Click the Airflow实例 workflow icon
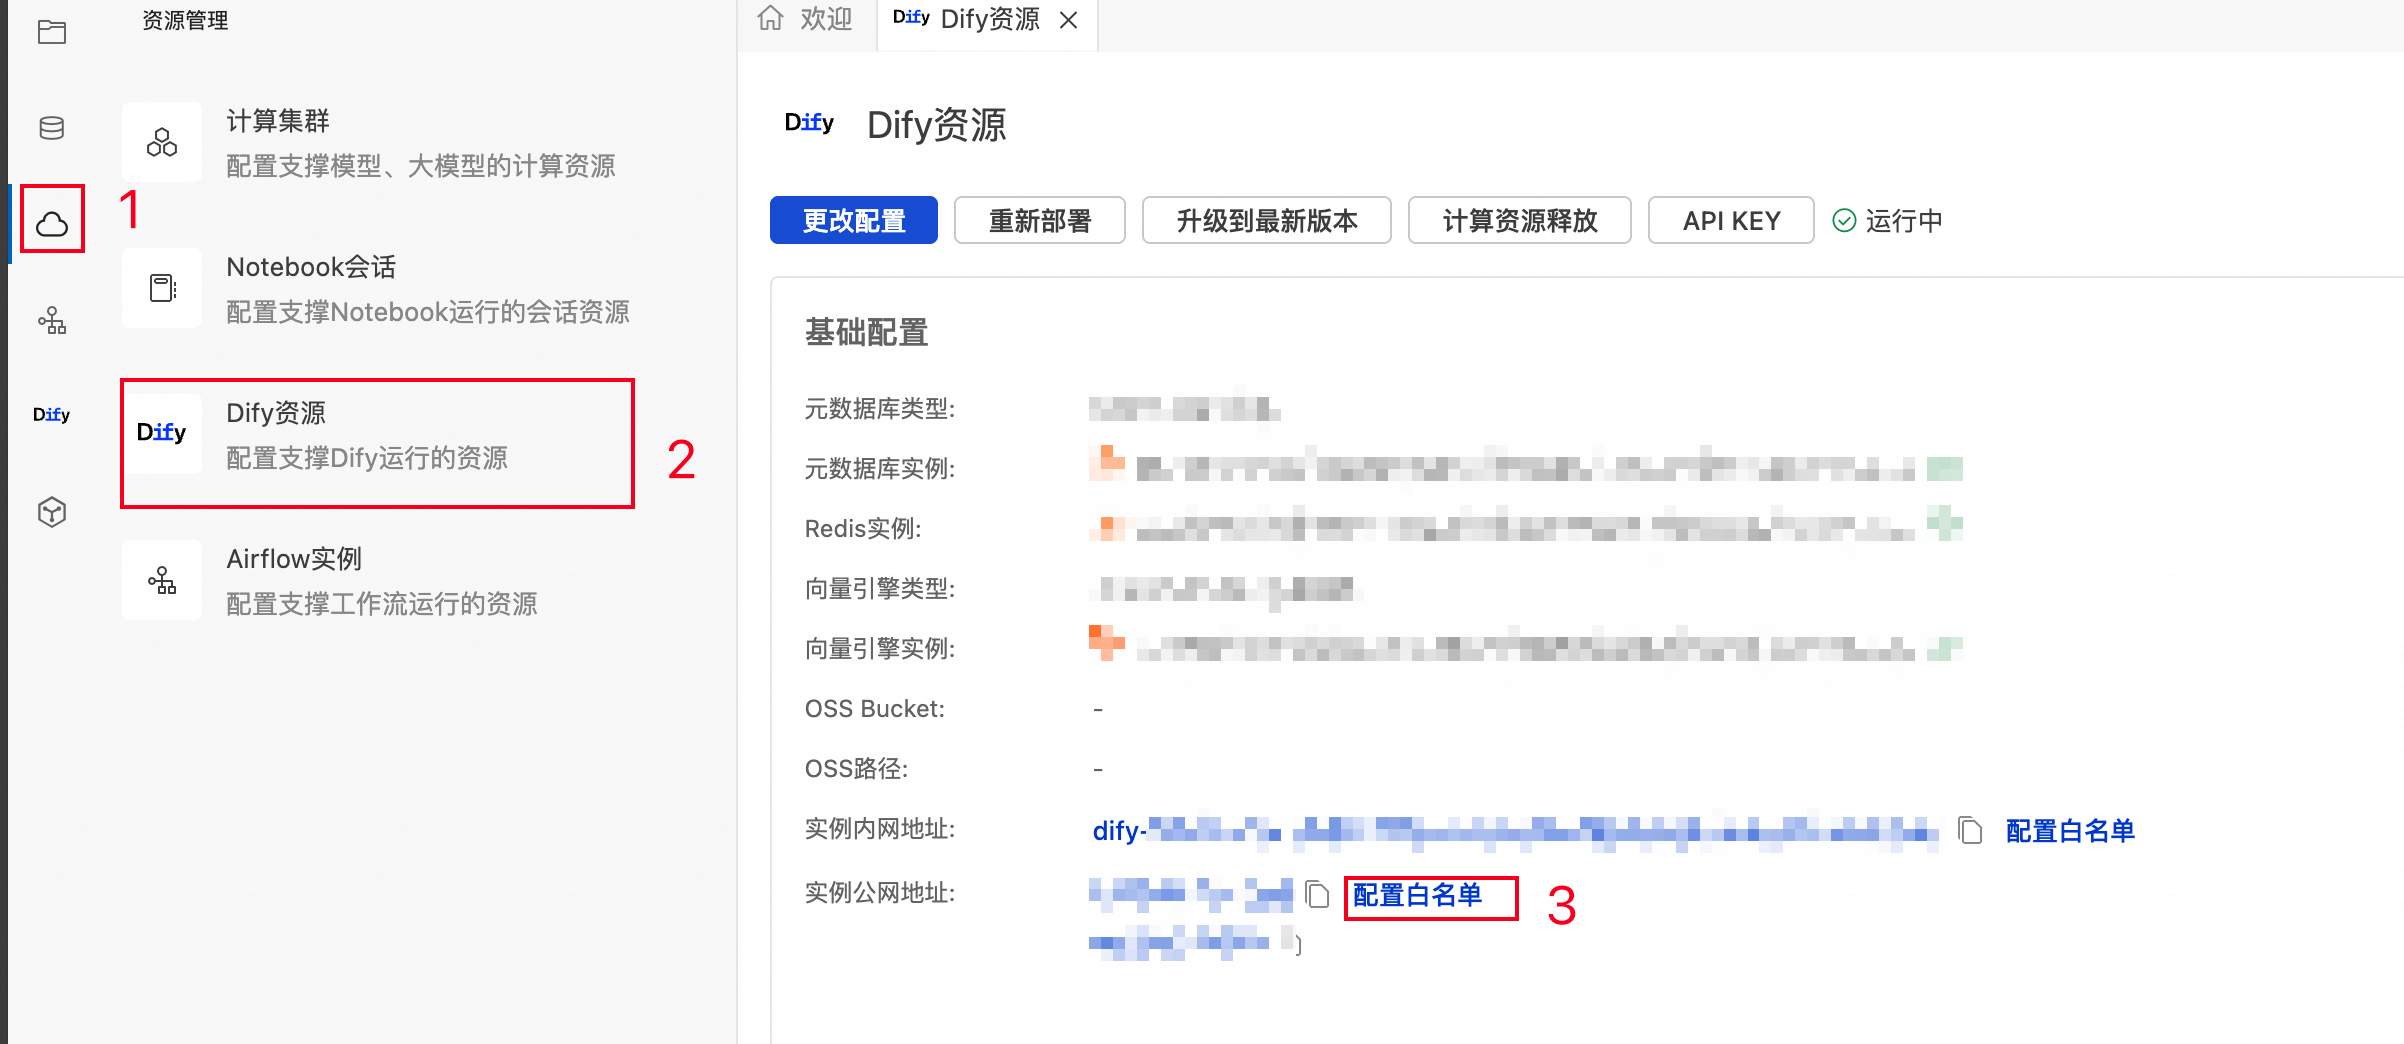Screen dimensions: 2404x1044 [162, 580]
